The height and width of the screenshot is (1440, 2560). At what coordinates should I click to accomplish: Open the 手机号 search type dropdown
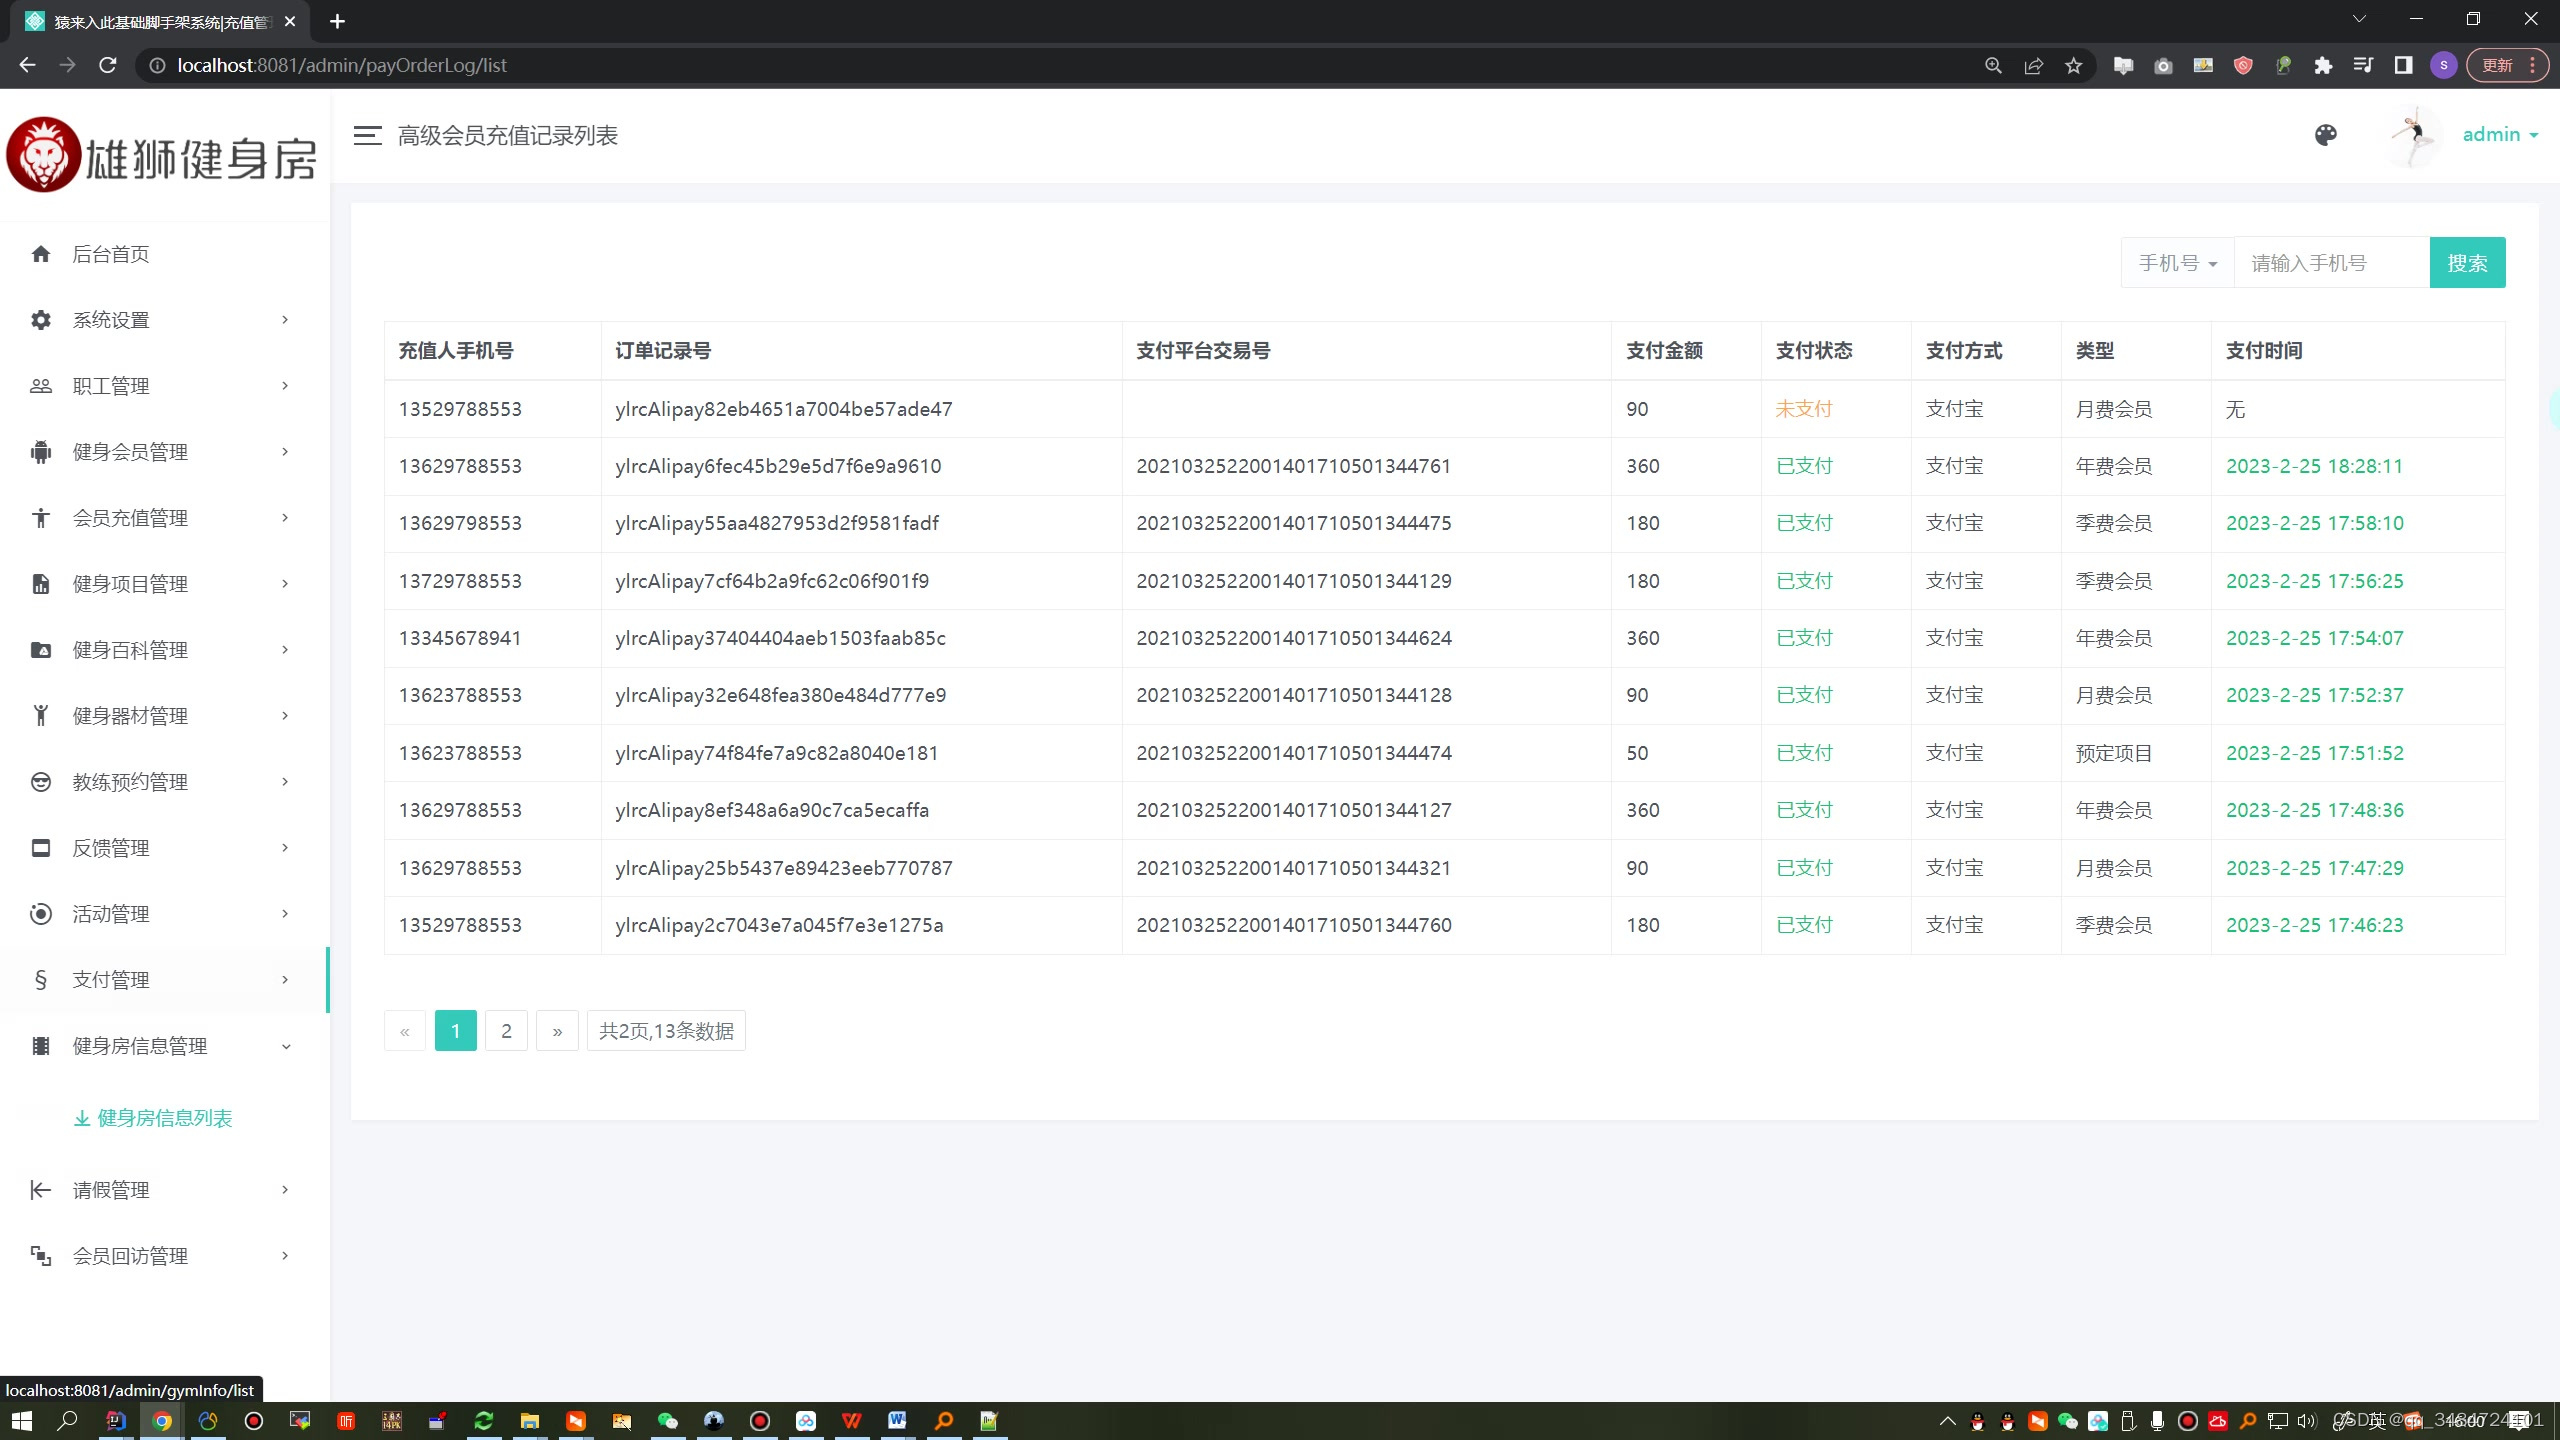[x=2177, y=263]
